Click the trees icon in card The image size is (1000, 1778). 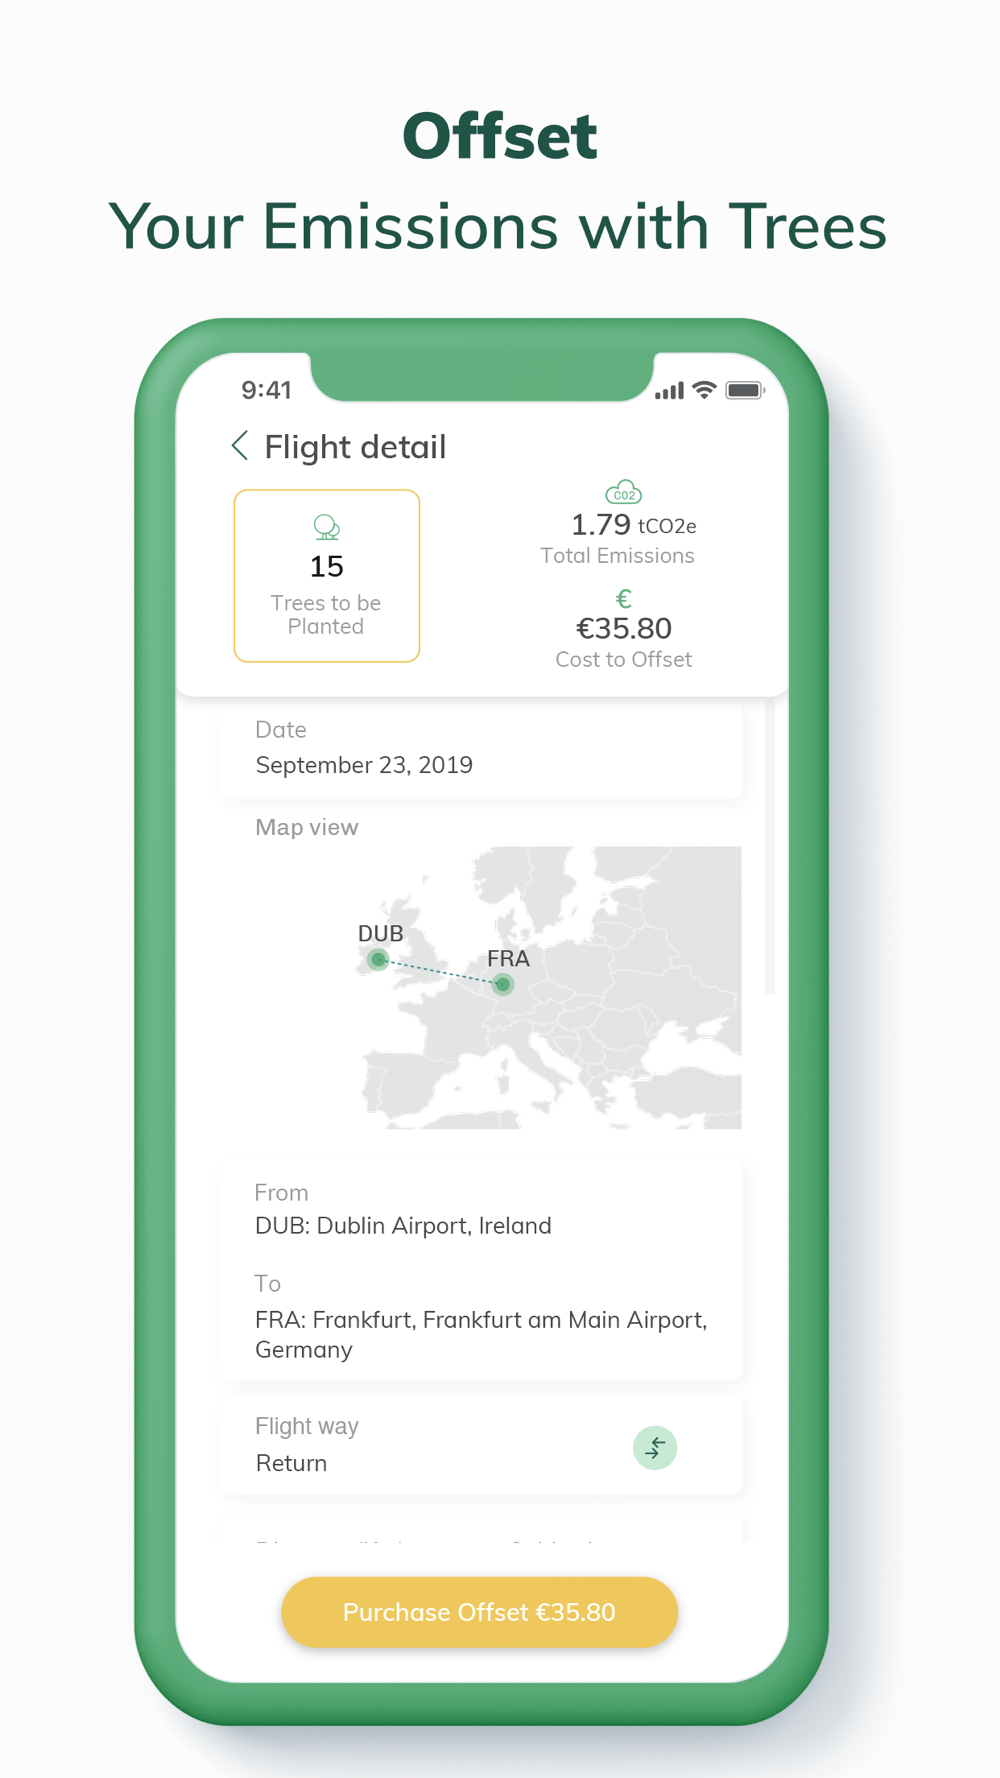pos(326,527)
